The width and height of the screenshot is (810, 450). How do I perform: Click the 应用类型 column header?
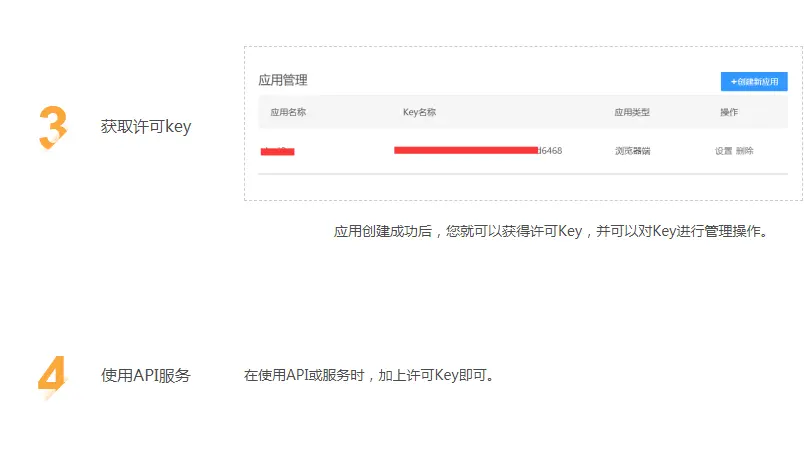point(631,112)
